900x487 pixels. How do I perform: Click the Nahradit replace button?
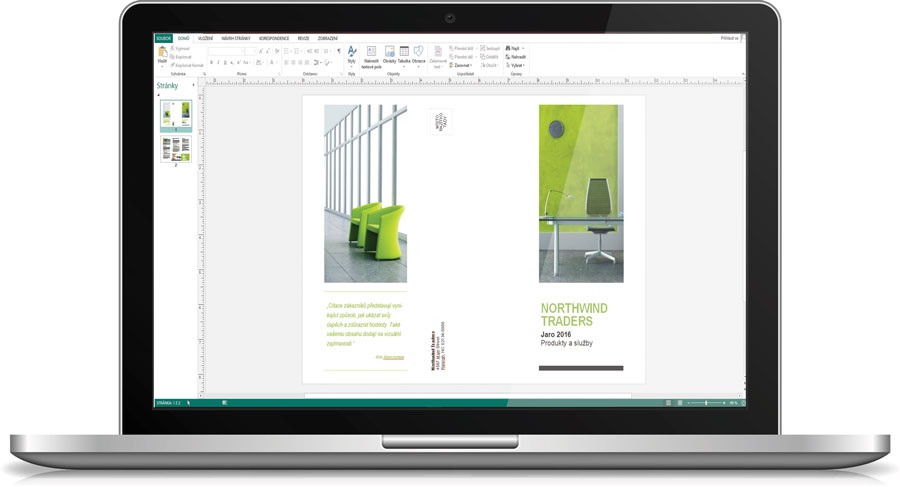[x=515, y=57]
